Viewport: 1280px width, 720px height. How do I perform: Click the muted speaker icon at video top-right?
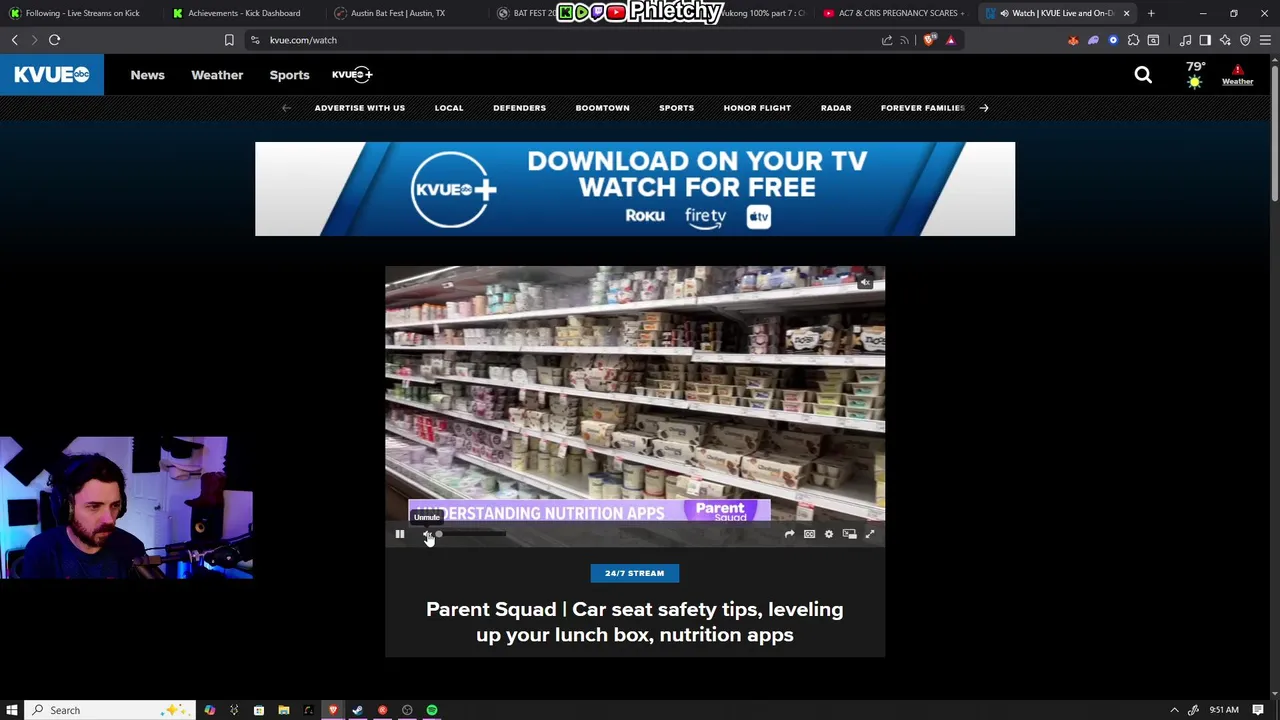[865, 283]
